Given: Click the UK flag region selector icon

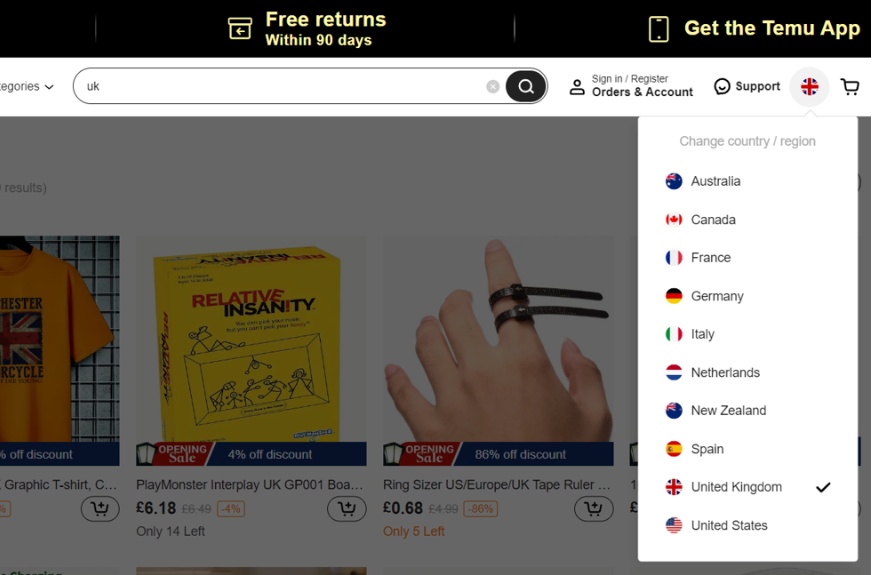Looking at the screenshot, I should click(x=809, y=87).
